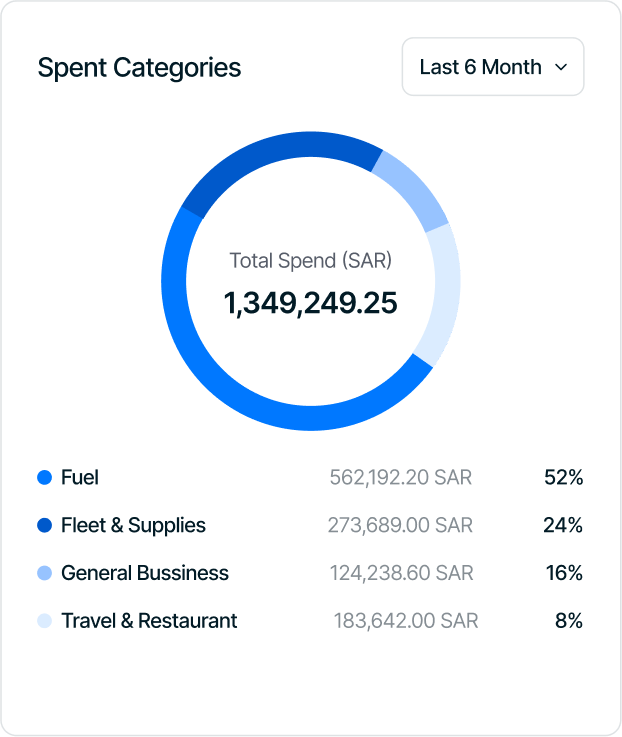Image resolution: width=622 pixels, height=737 pixels.
Task: Click the Fuel legend color dot
Action: pos(44,478)
